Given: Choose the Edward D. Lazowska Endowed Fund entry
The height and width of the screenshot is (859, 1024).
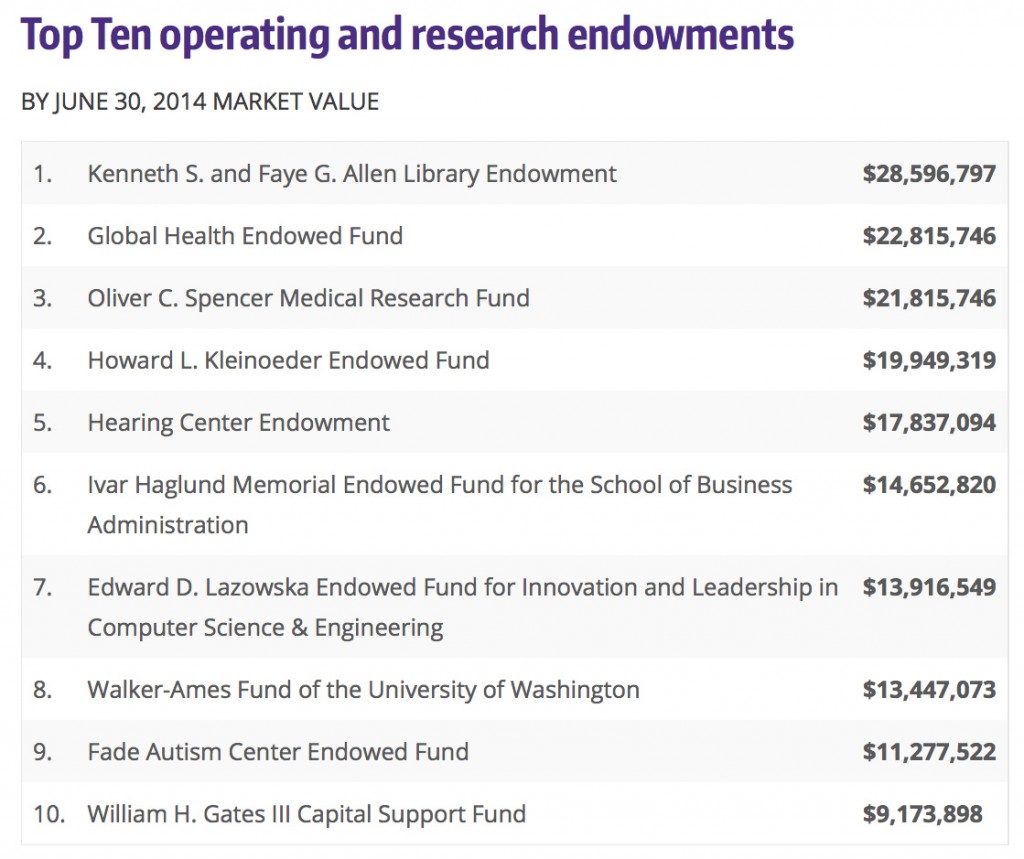Looking at the screenshot, I should pyautogui.click(x=462, y=587).
